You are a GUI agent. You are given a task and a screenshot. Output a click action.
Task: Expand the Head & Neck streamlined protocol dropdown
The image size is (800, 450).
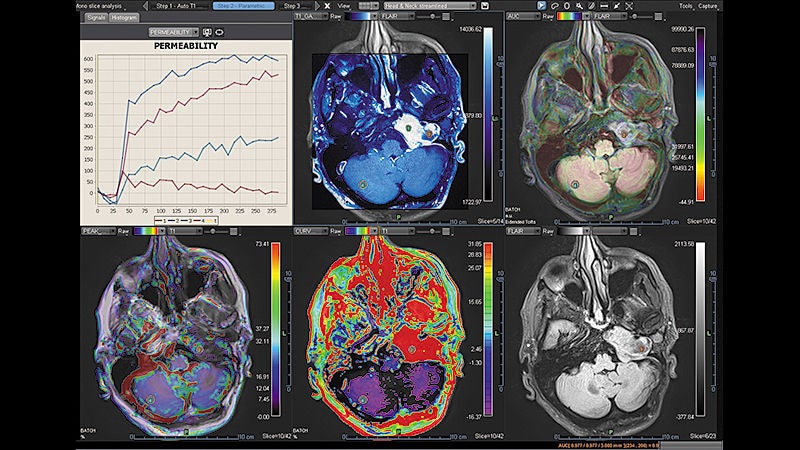click(430, 6)
